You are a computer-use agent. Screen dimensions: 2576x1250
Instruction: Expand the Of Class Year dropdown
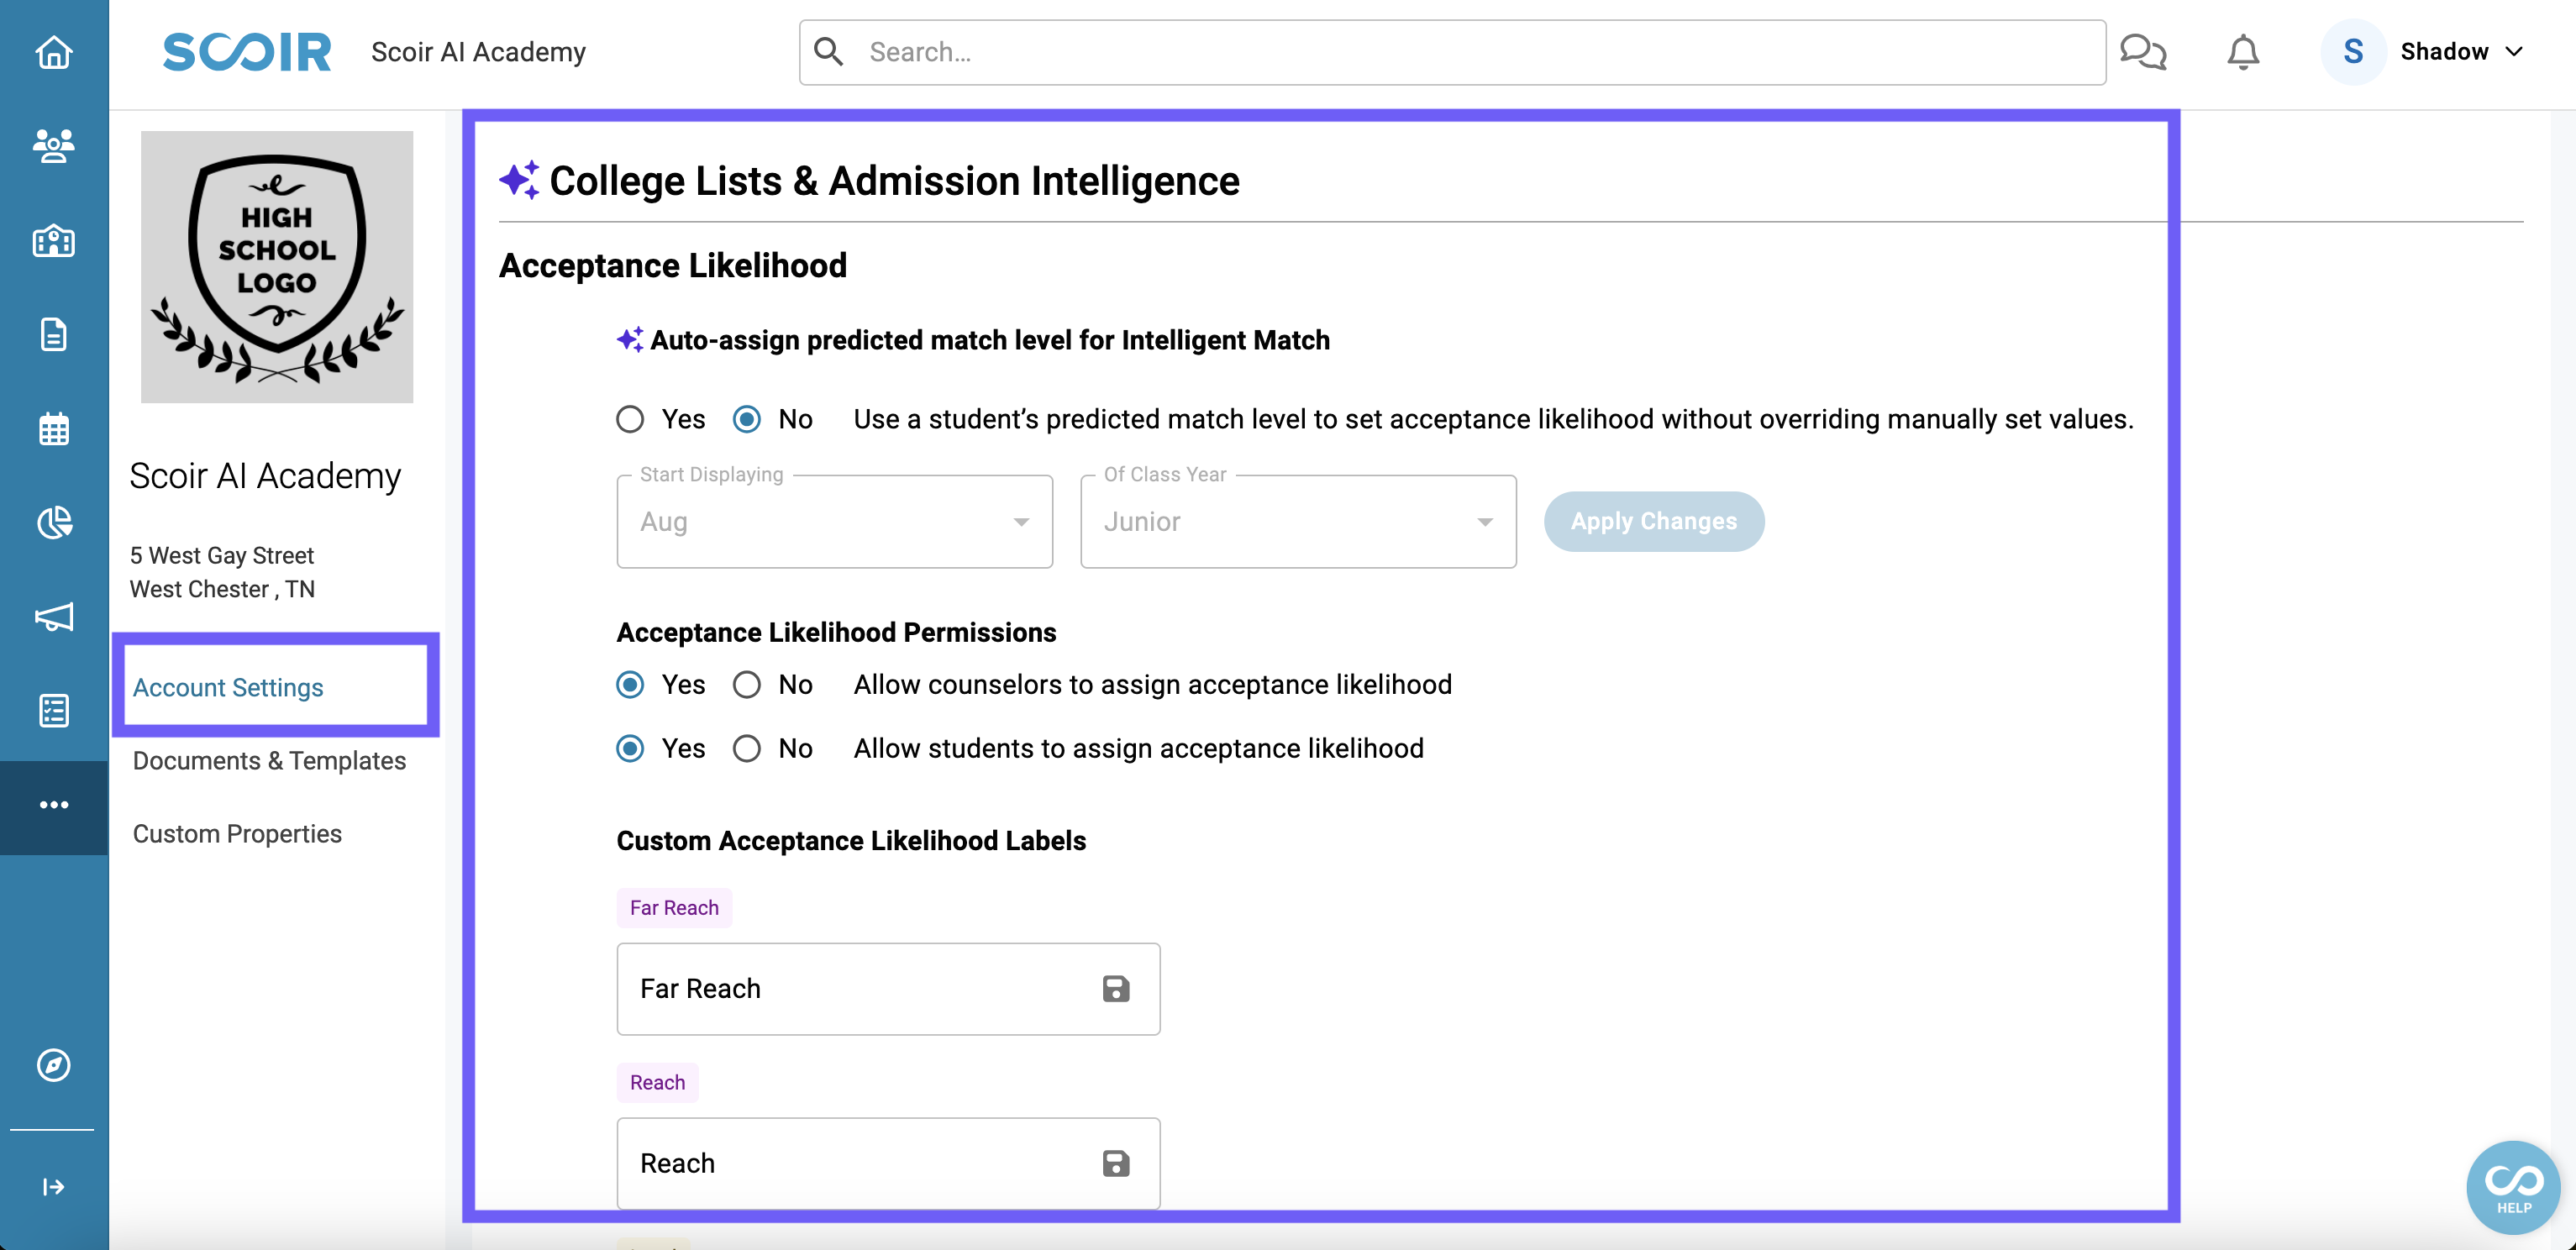[1485, 521]
